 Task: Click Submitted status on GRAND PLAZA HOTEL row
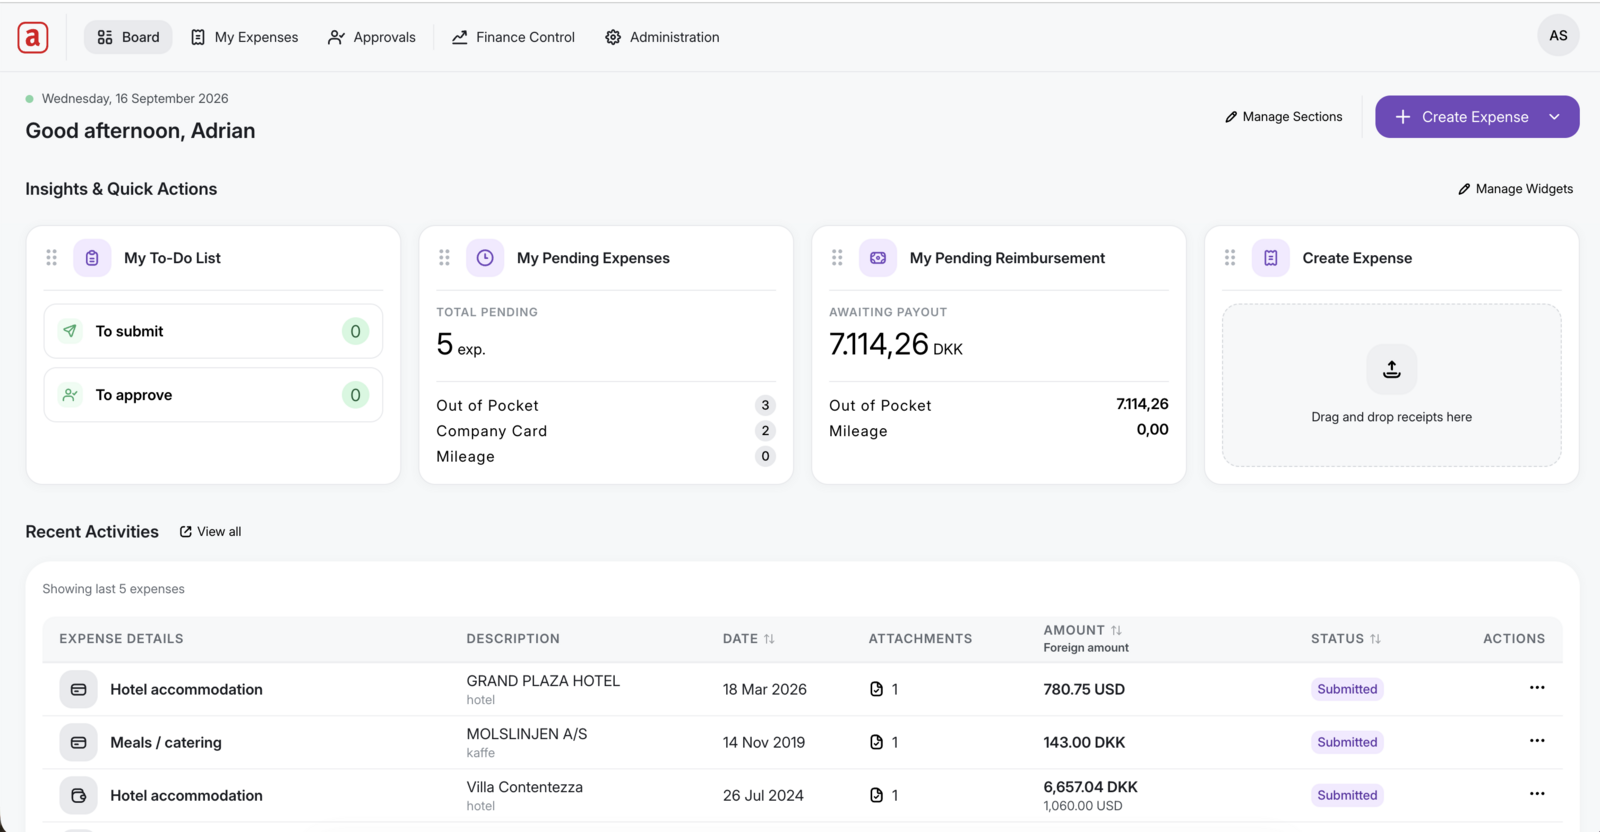click(1347, 689)
